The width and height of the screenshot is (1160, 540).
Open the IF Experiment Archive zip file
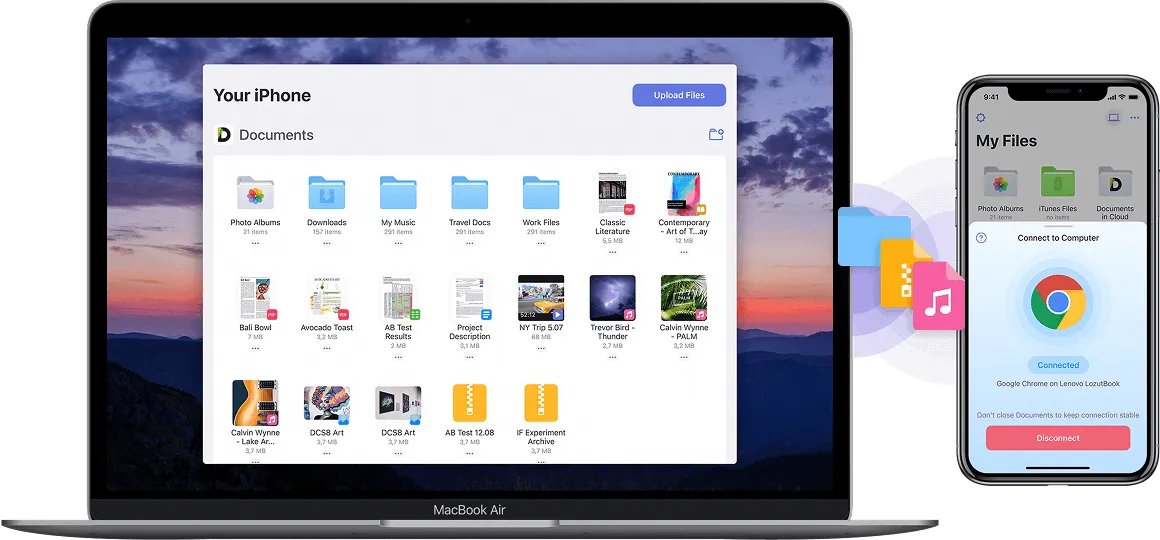point(541,403)
